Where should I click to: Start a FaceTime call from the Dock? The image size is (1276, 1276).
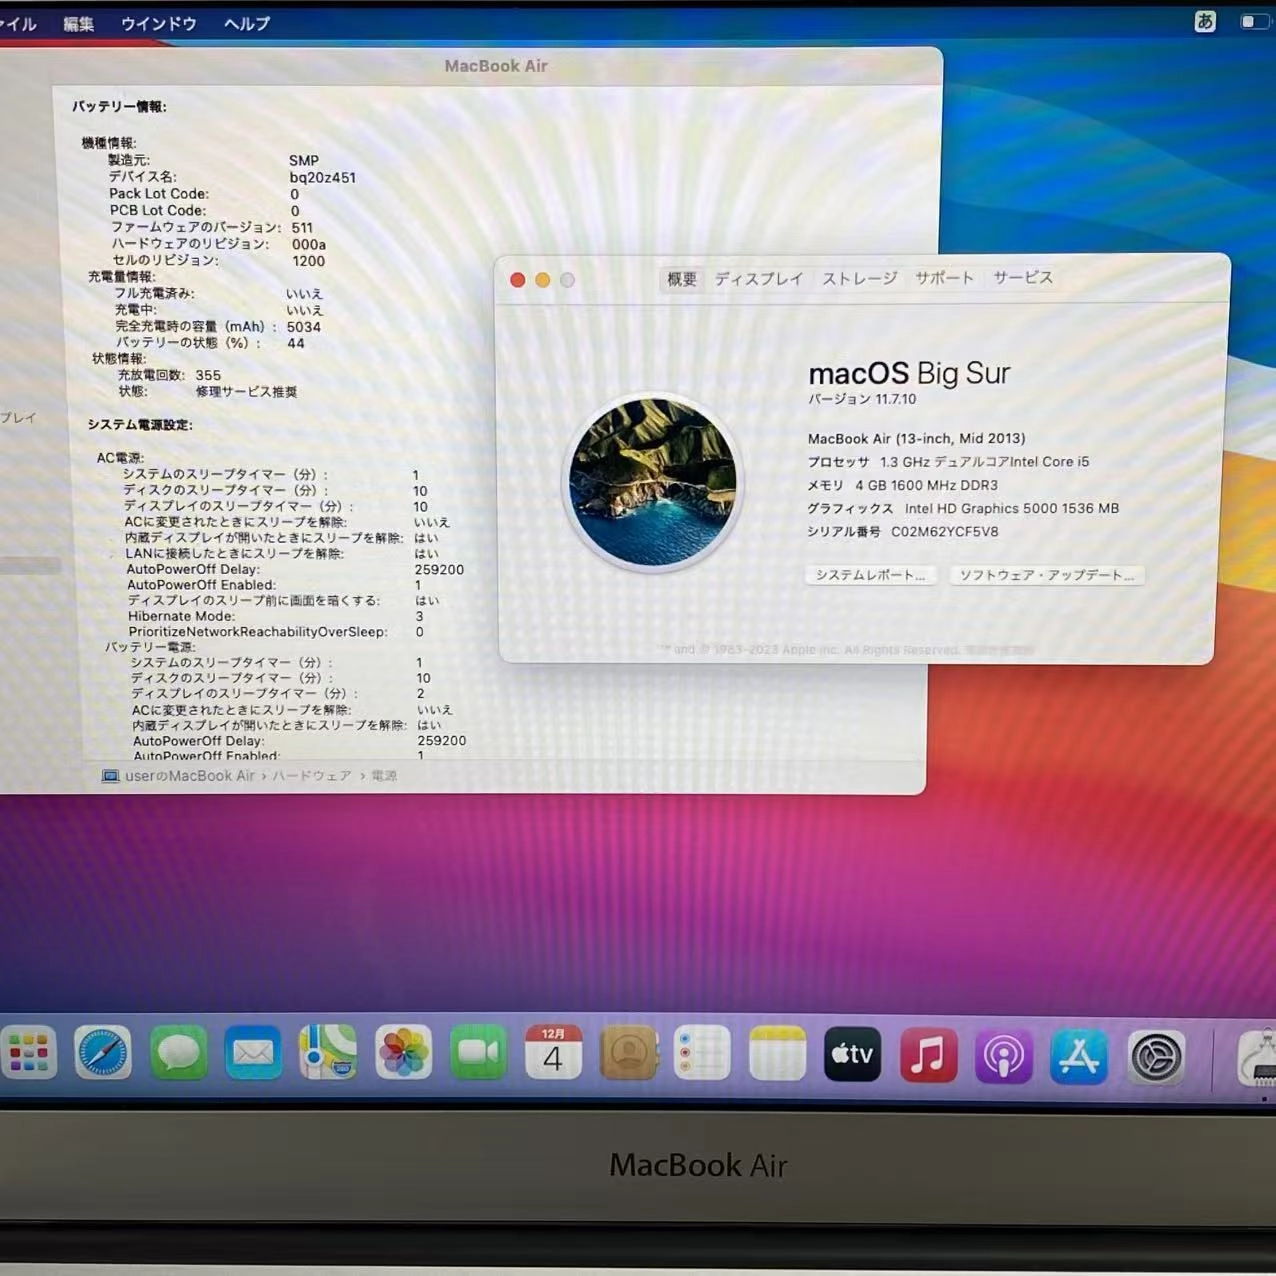(478, 1053)
